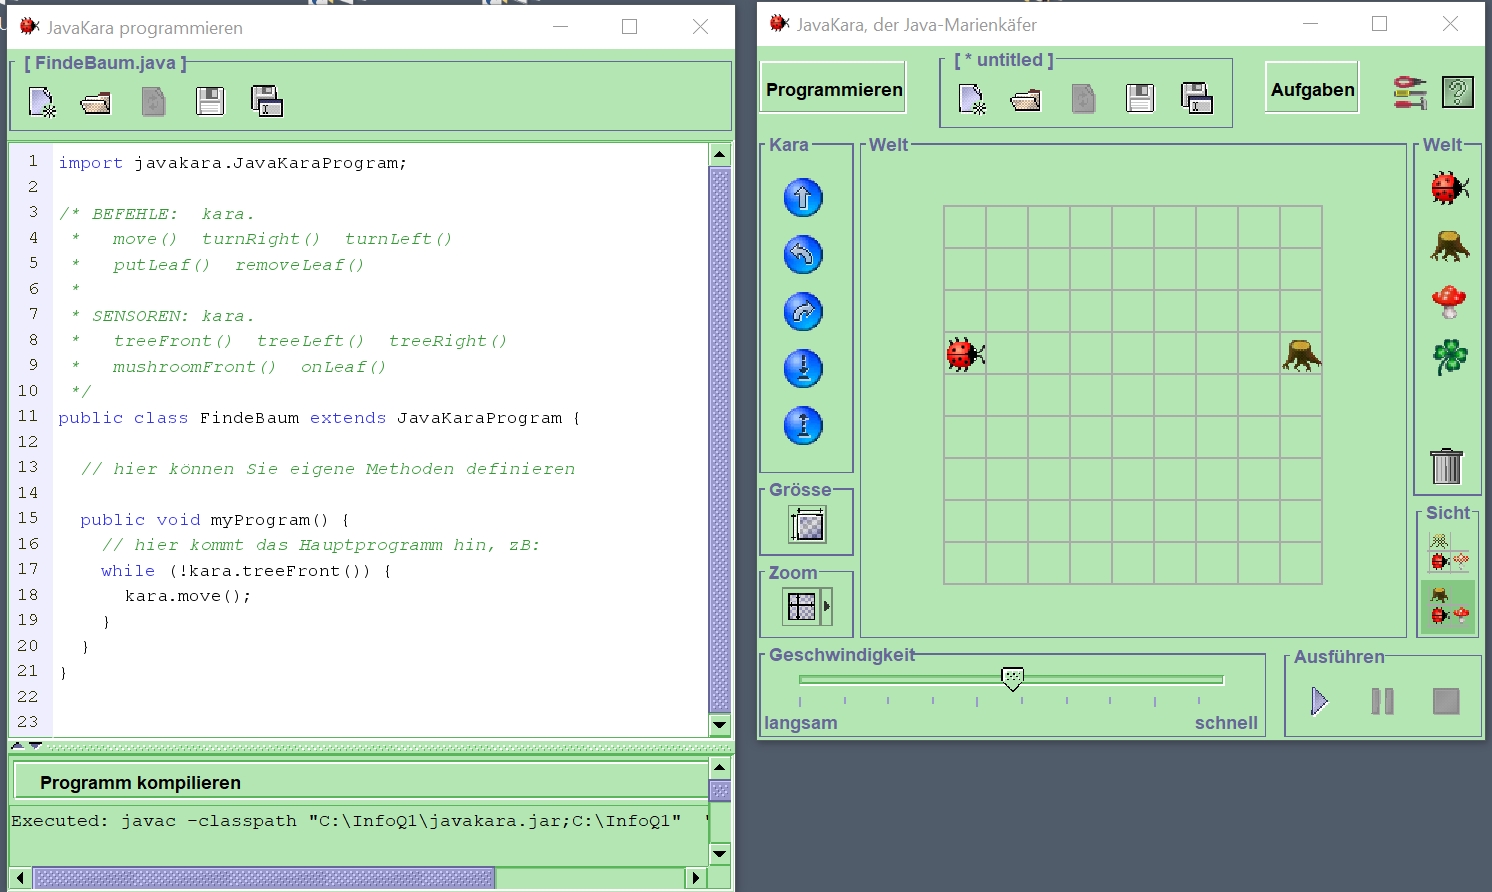Open the world file folder icon

pyautogui.click(x=1026, y=99)
